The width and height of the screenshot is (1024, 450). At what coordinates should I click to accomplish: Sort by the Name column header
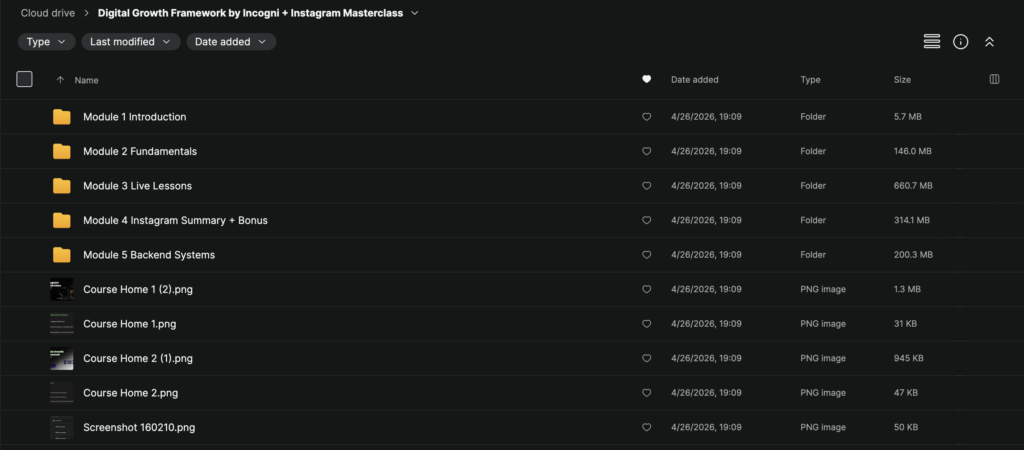point(86,80)
